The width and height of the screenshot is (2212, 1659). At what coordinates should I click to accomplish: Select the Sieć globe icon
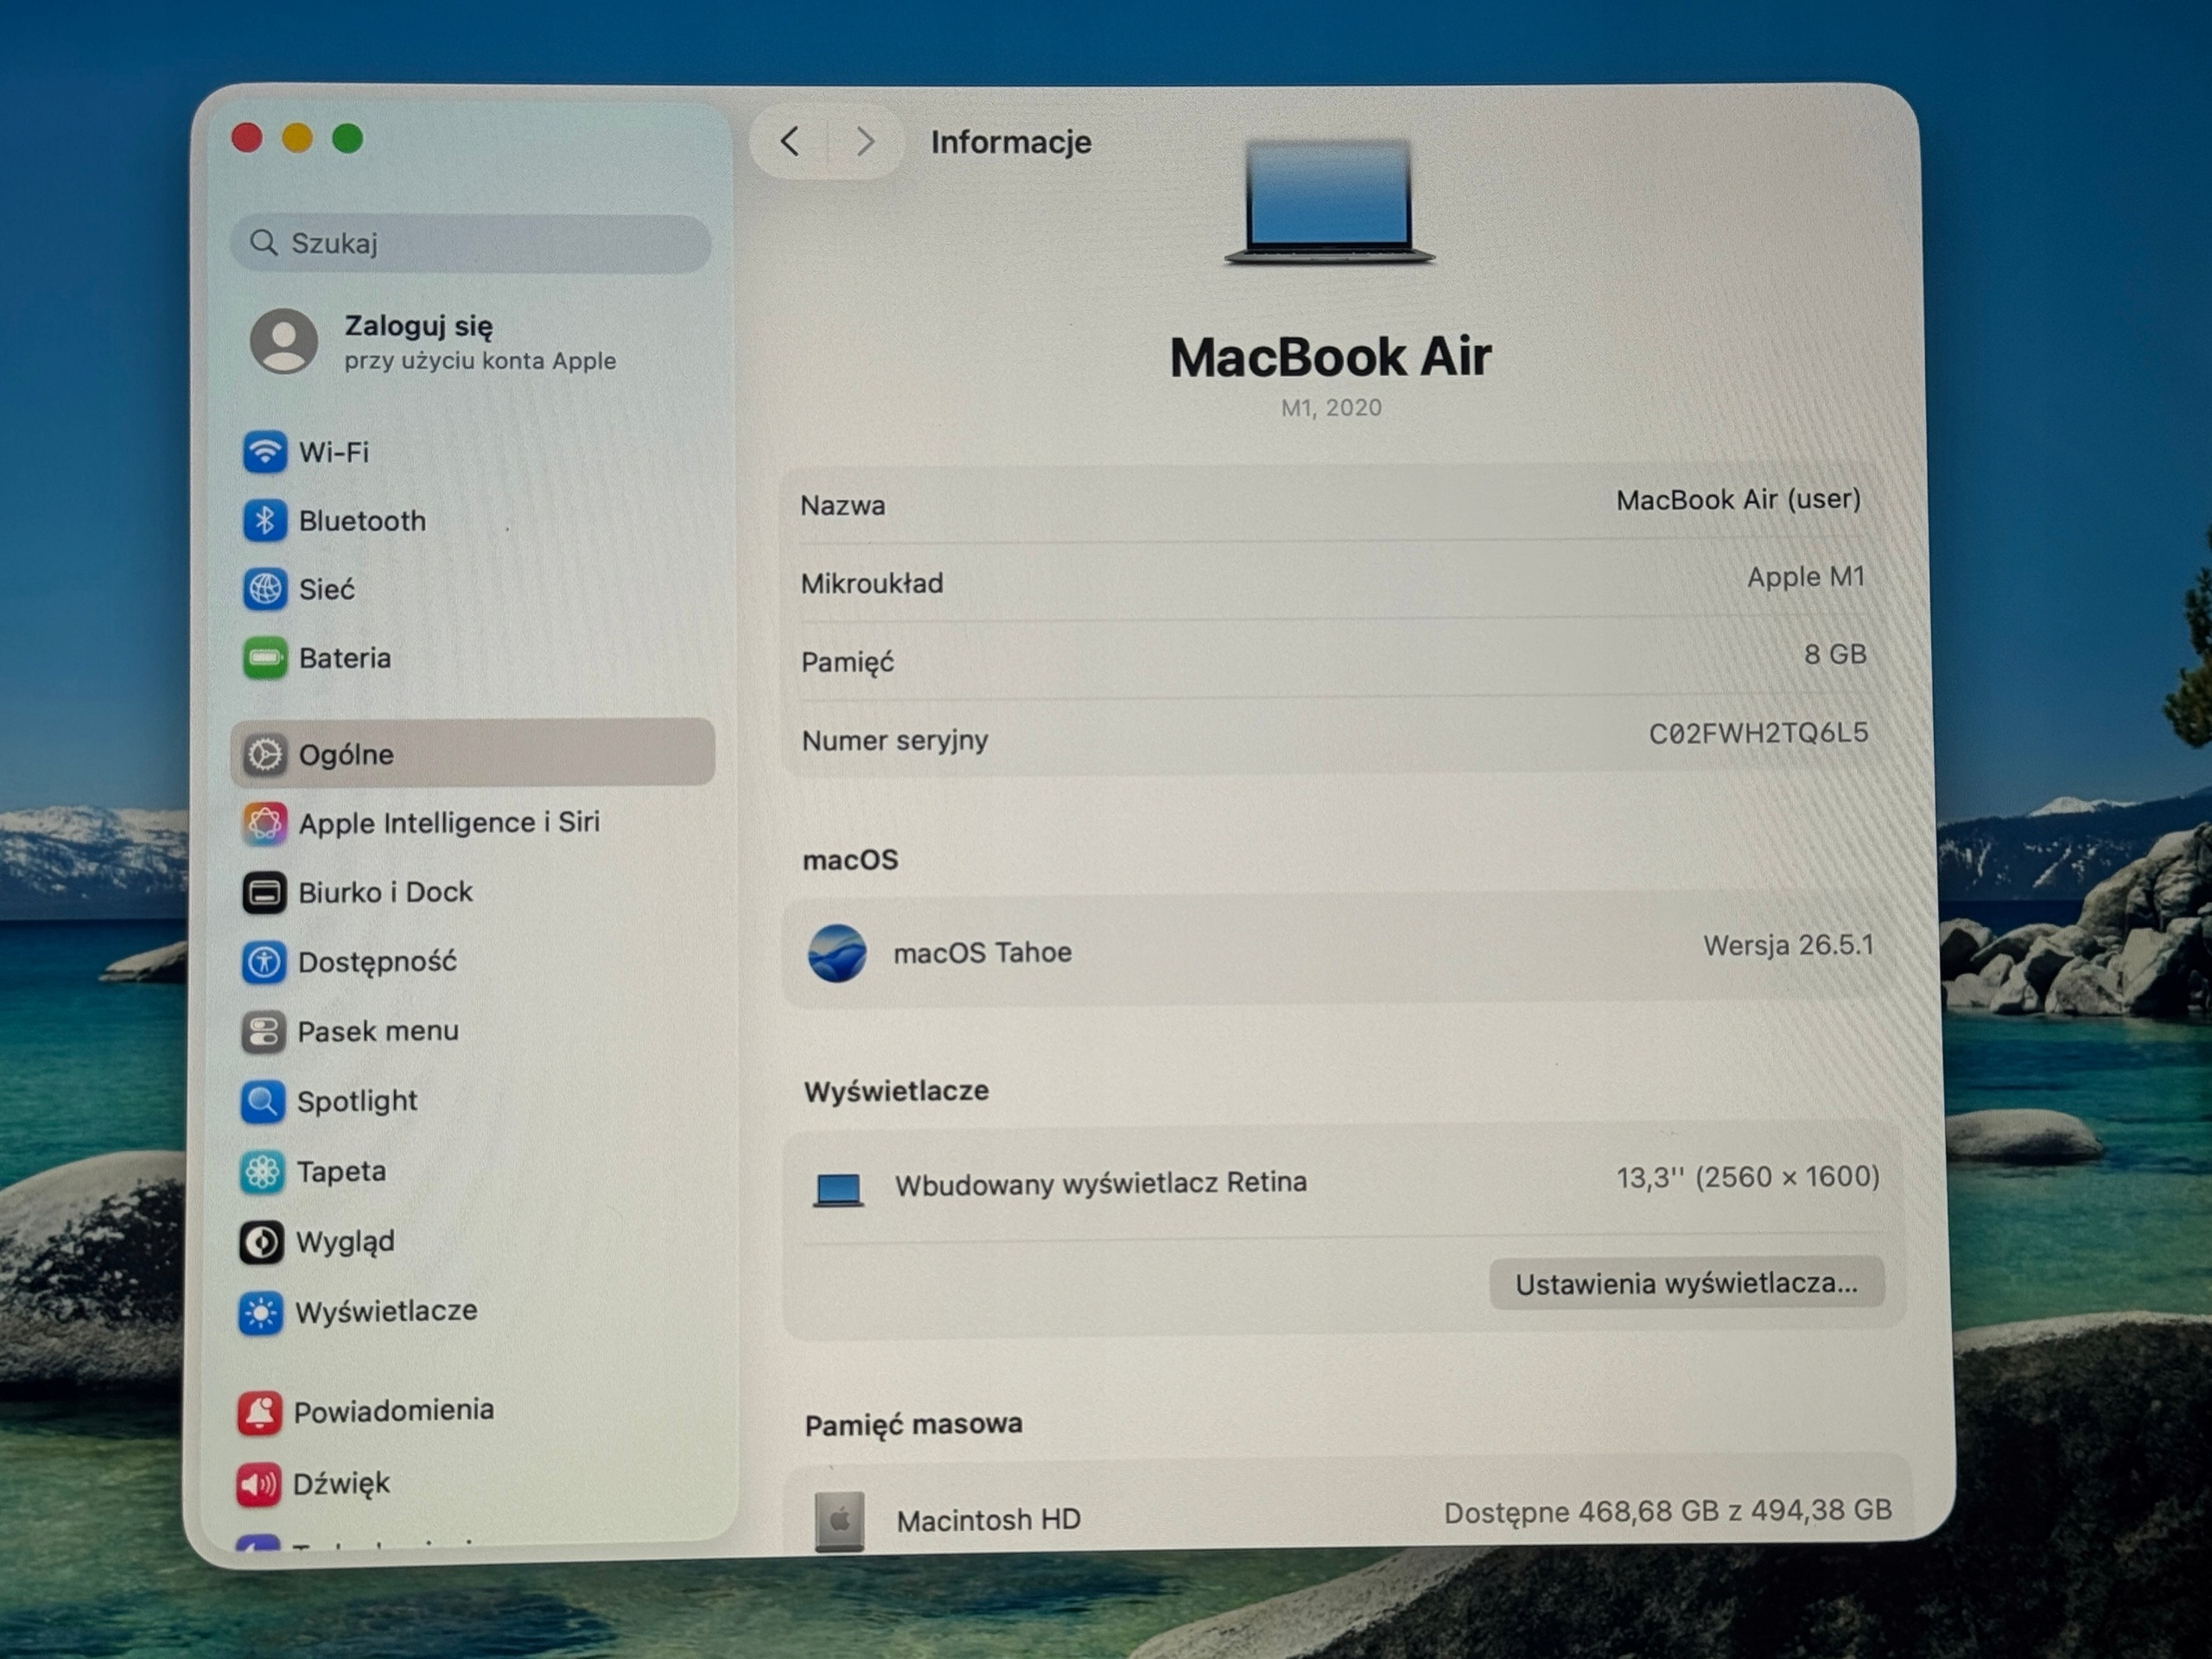coord(265,589)
